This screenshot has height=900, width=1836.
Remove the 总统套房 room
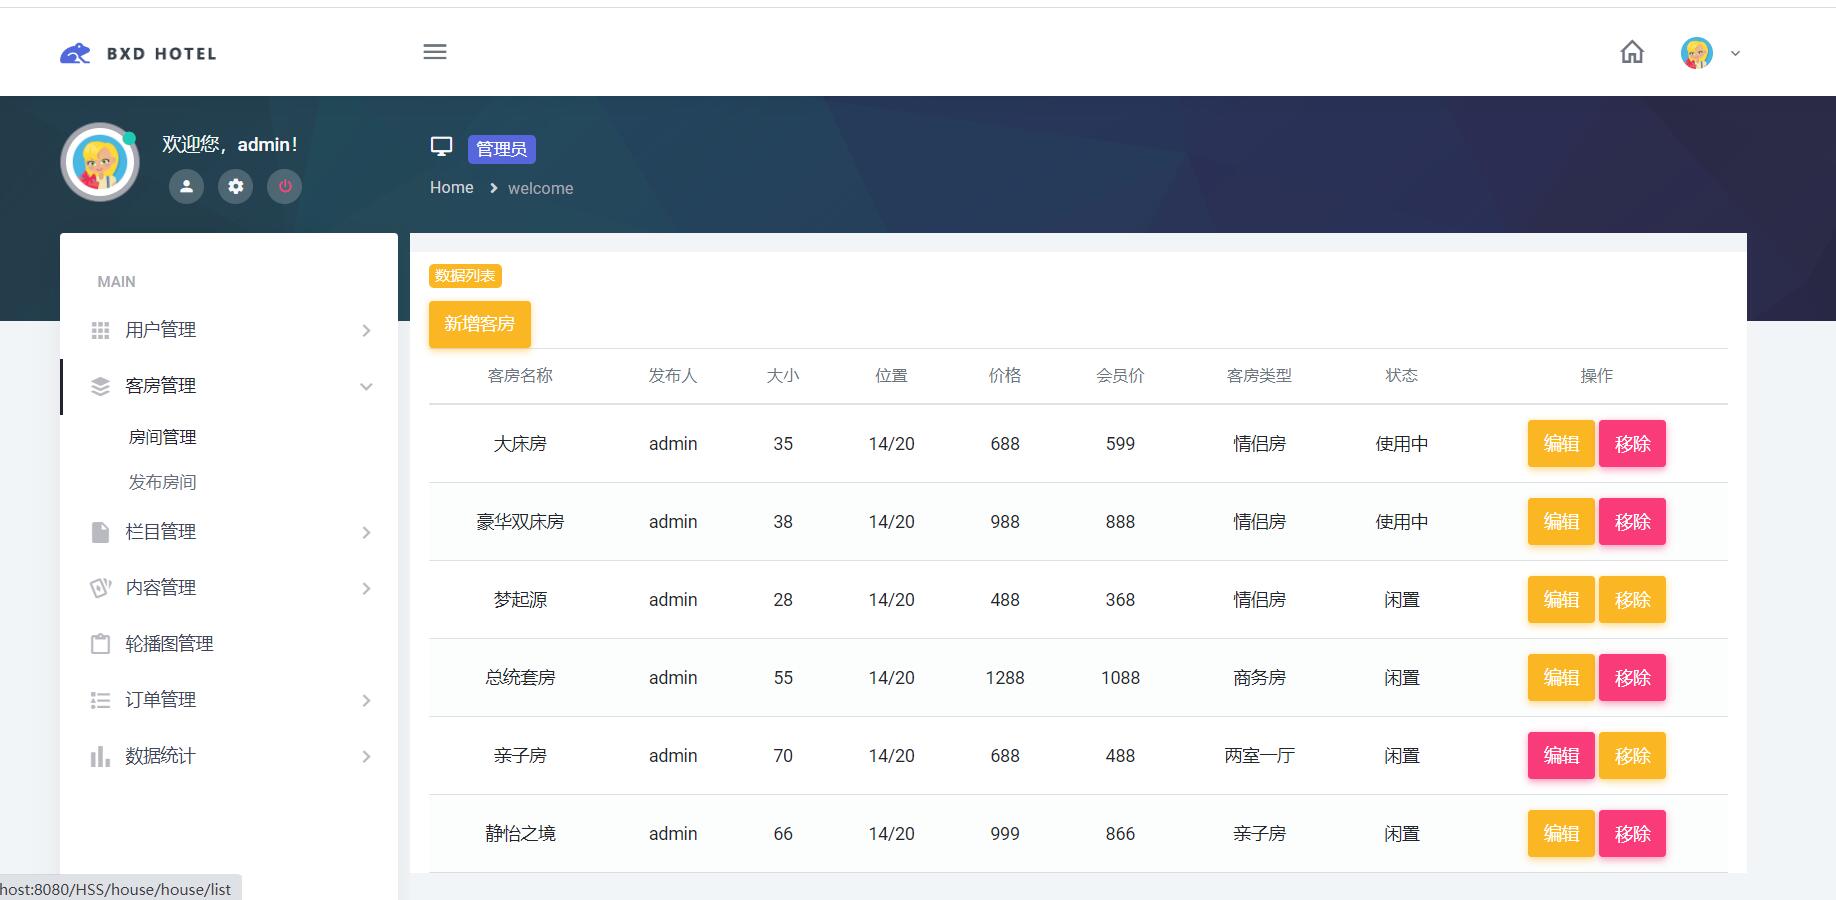coord(1632,678)
